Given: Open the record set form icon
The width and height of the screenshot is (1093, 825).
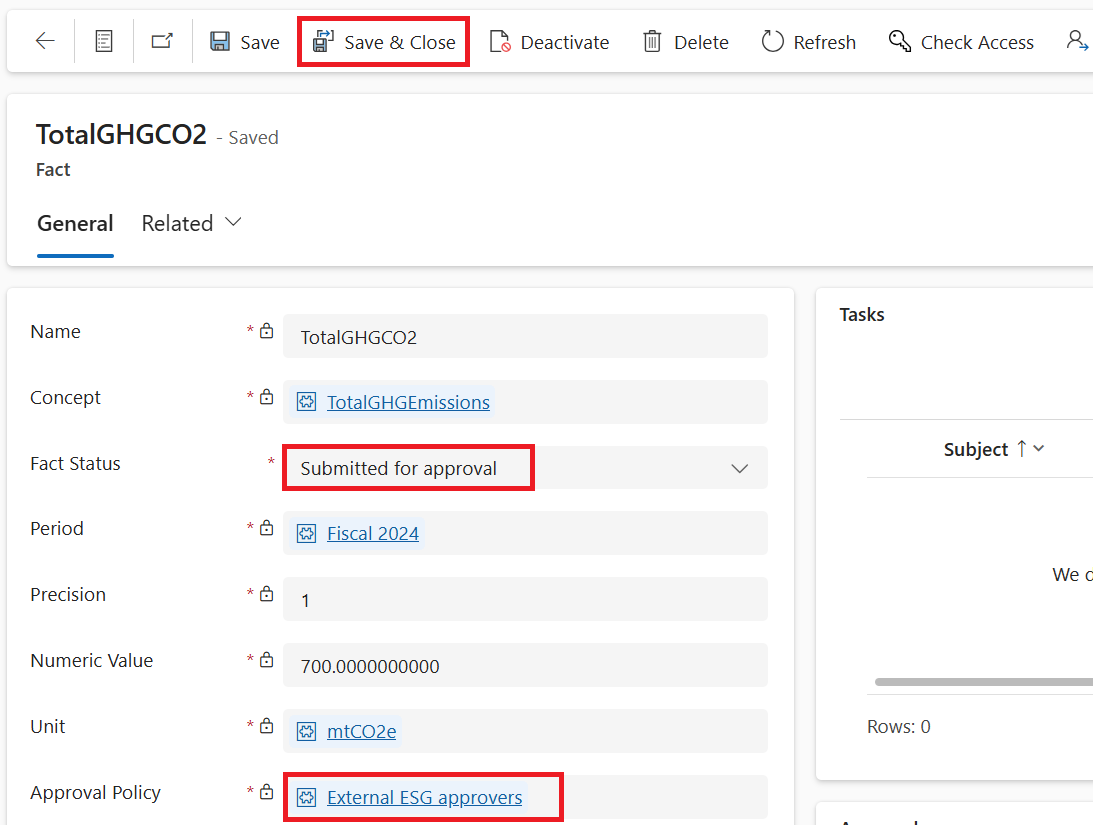Looking at the screenshot, I should (x=104, y=41).
